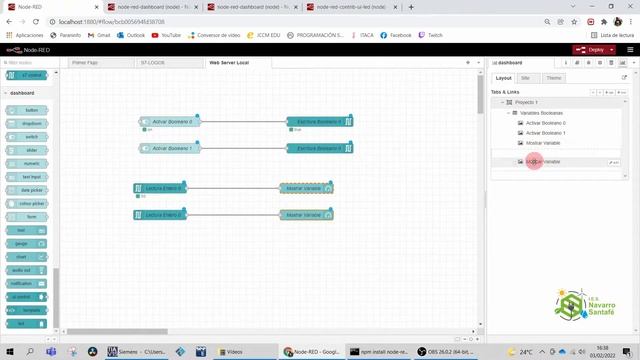This screenshot has height=360, width=640.
Task: Select the numeric node in the palette
Action: click(27, 164)
